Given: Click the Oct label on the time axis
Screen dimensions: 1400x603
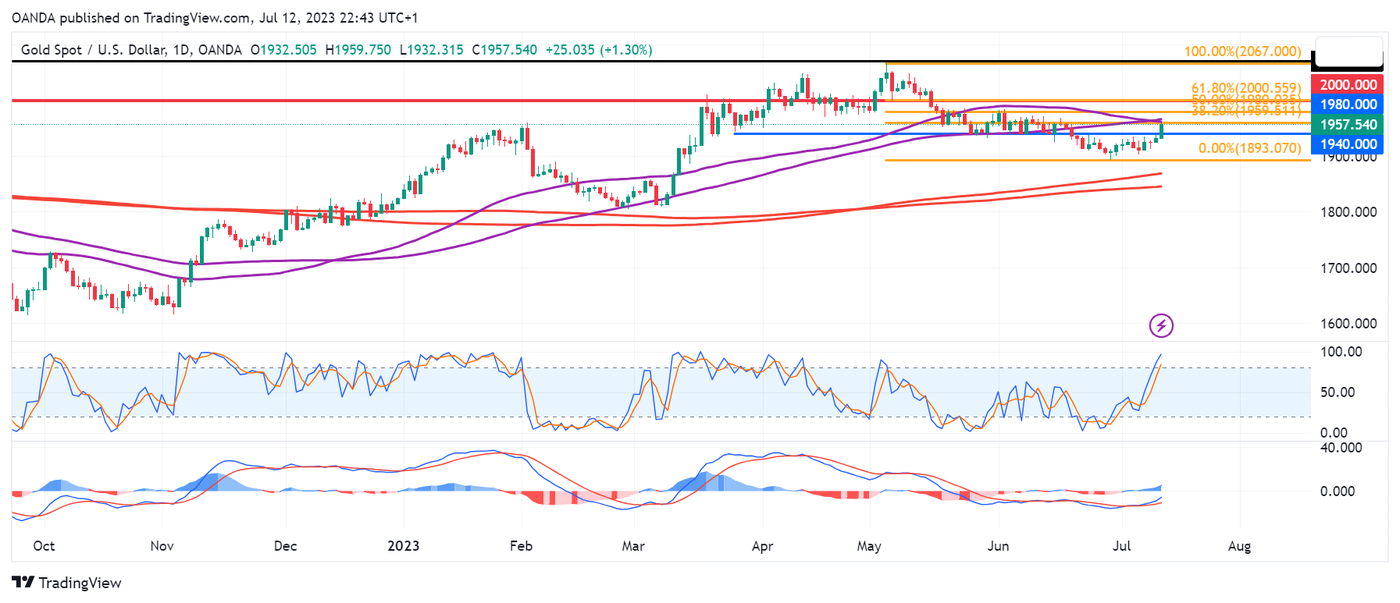Looking at the screenshot, I should (x=43, y=546).
